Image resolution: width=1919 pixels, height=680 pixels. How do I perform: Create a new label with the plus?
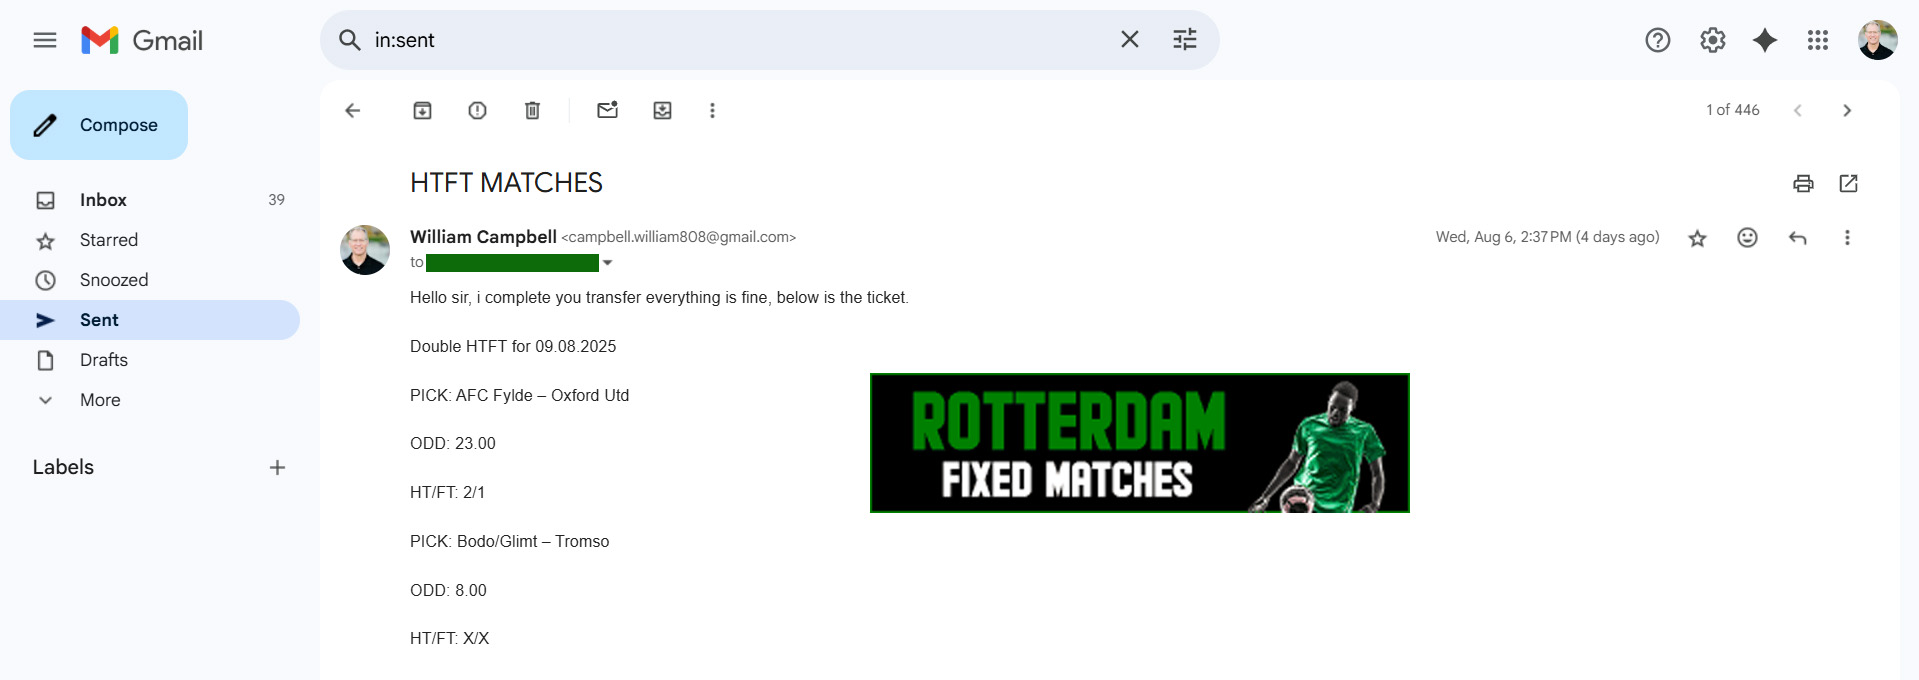[277, 467]
